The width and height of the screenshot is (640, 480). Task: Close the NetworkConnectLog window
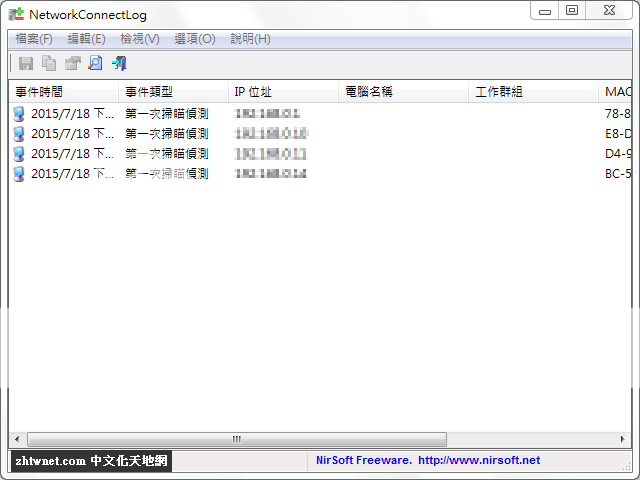[609, 11]
